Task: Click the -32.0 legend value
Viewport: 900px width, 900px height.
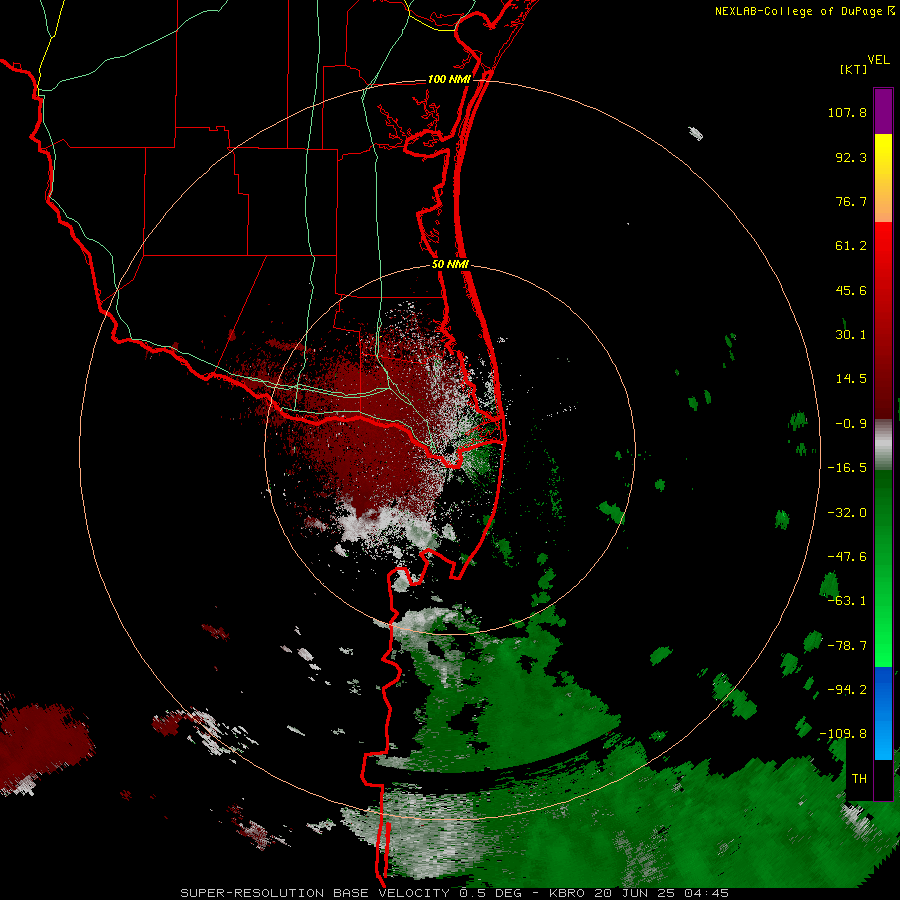Action: (x=847, y=513)
